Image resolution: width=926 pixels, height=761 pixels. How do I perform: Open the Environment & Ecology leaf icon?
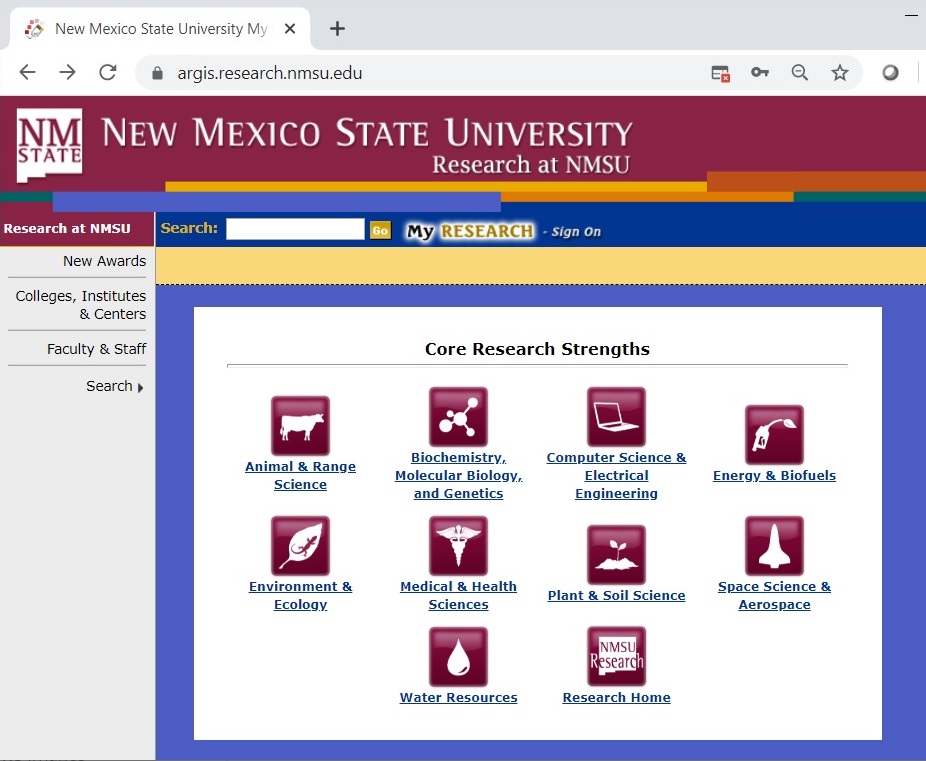tap(300, 546)
